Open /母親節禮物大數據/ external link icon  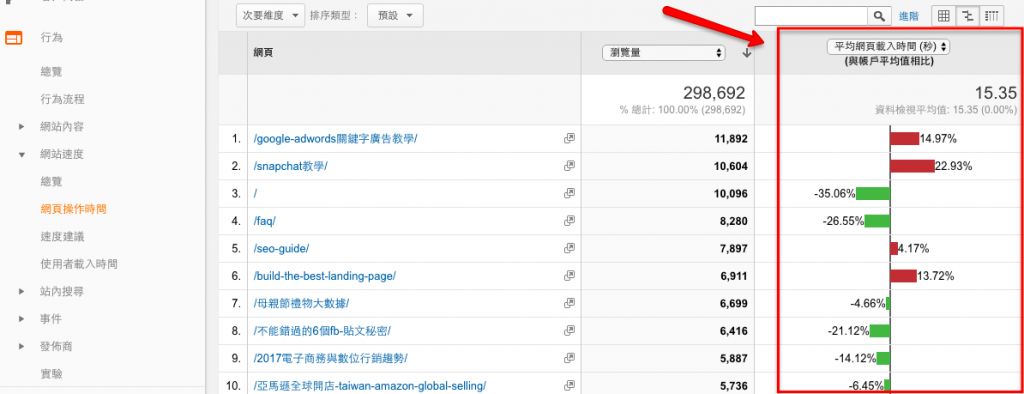point(569,303)
